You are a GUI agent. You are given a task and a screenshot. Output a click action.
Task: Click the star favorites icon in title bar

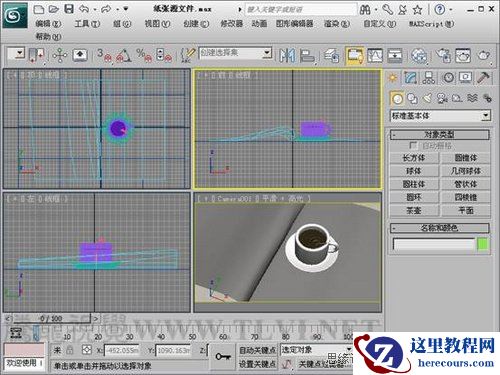pos(418,10)
